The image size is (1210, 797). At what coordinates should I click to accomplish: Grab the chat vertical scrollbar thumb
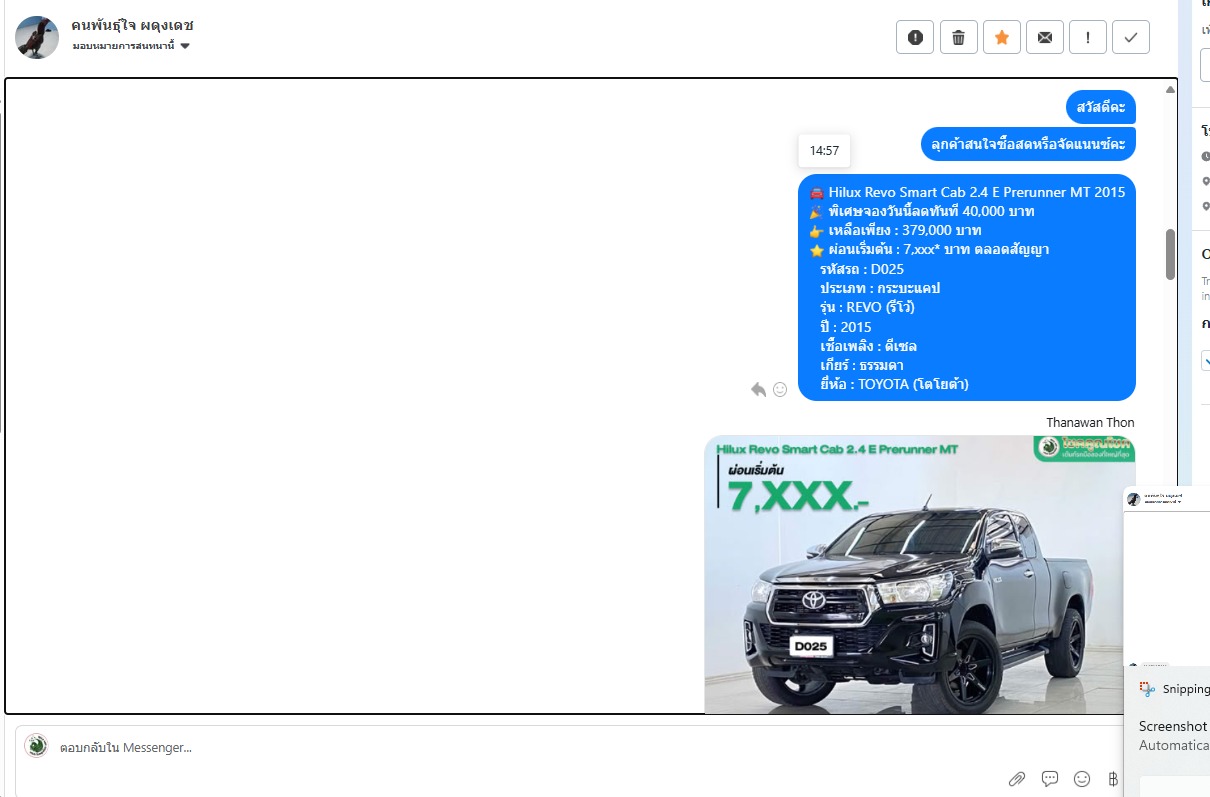[1170, 254]
